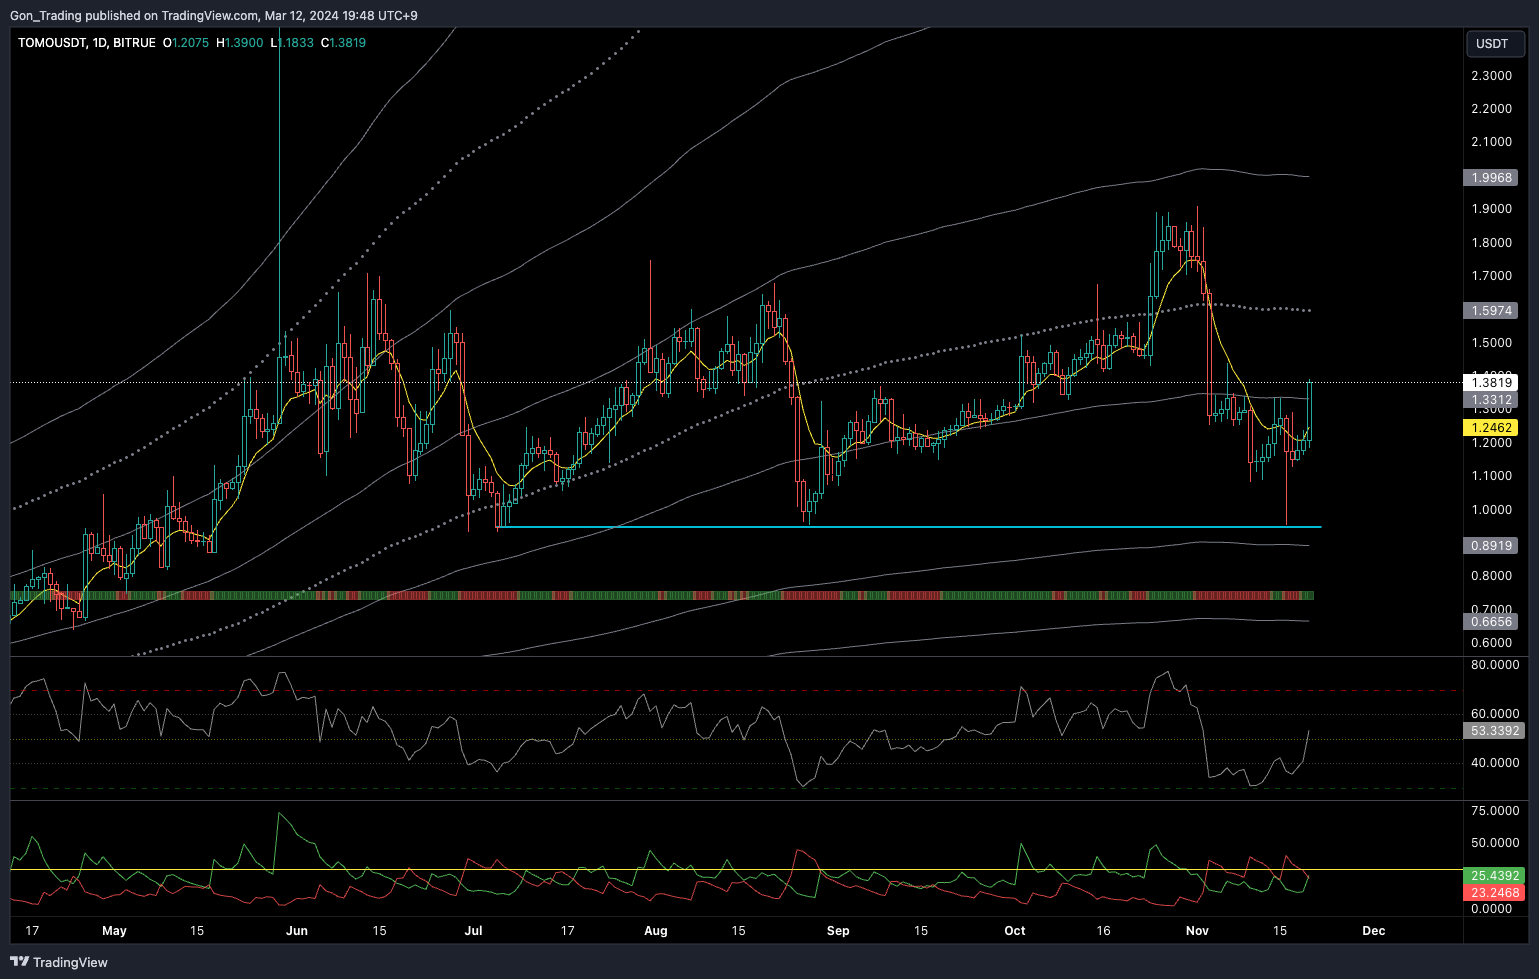Click the Jul label on time axis
The height and width of the screenshot is (979, 1539).
pos(473,931)
